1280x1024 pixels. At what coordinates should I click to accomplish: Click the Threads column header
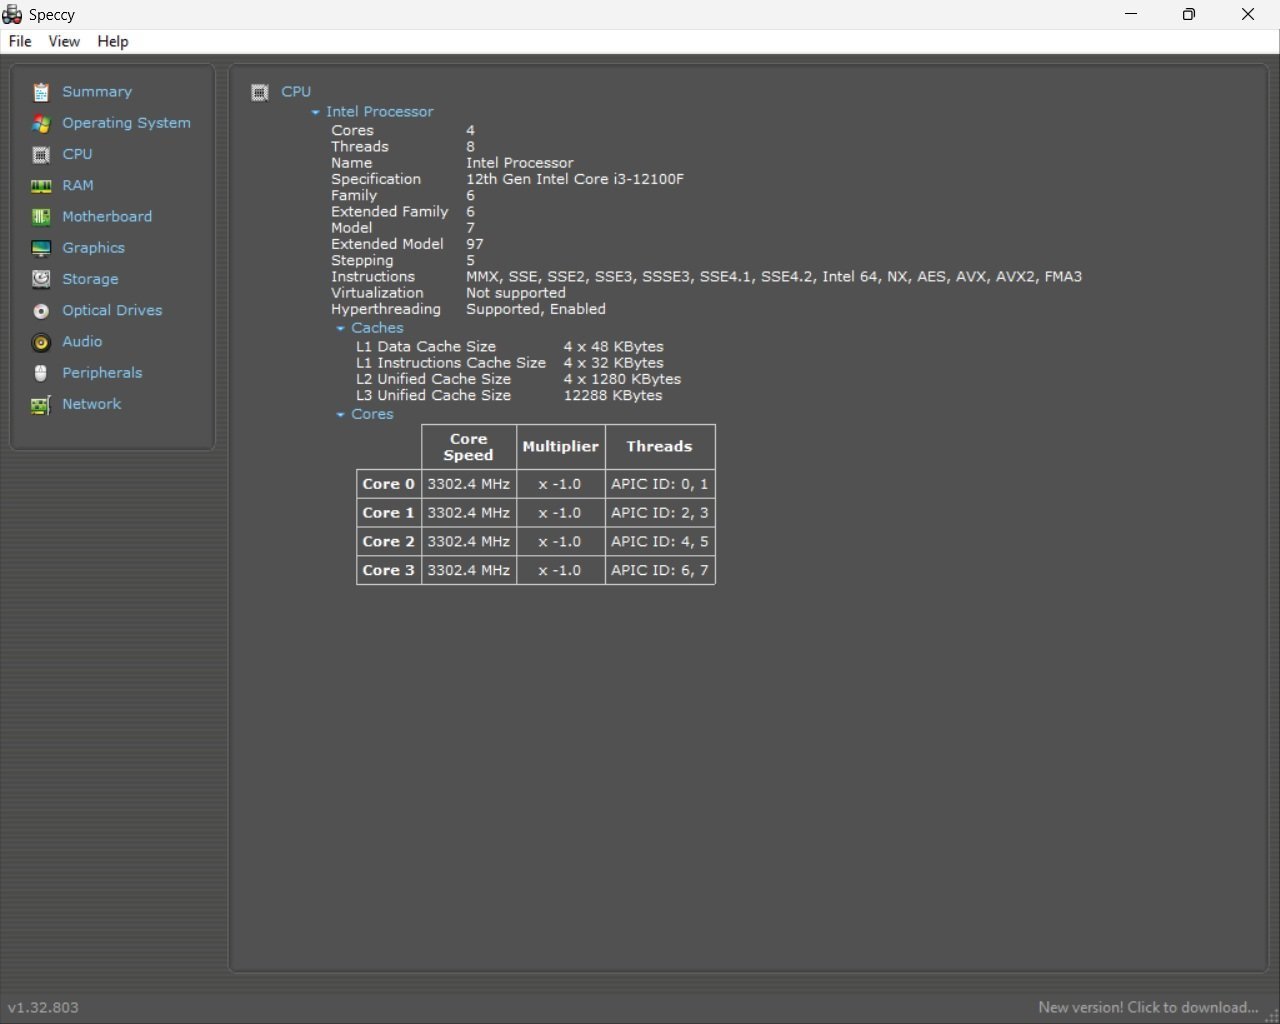click(659, 447)
